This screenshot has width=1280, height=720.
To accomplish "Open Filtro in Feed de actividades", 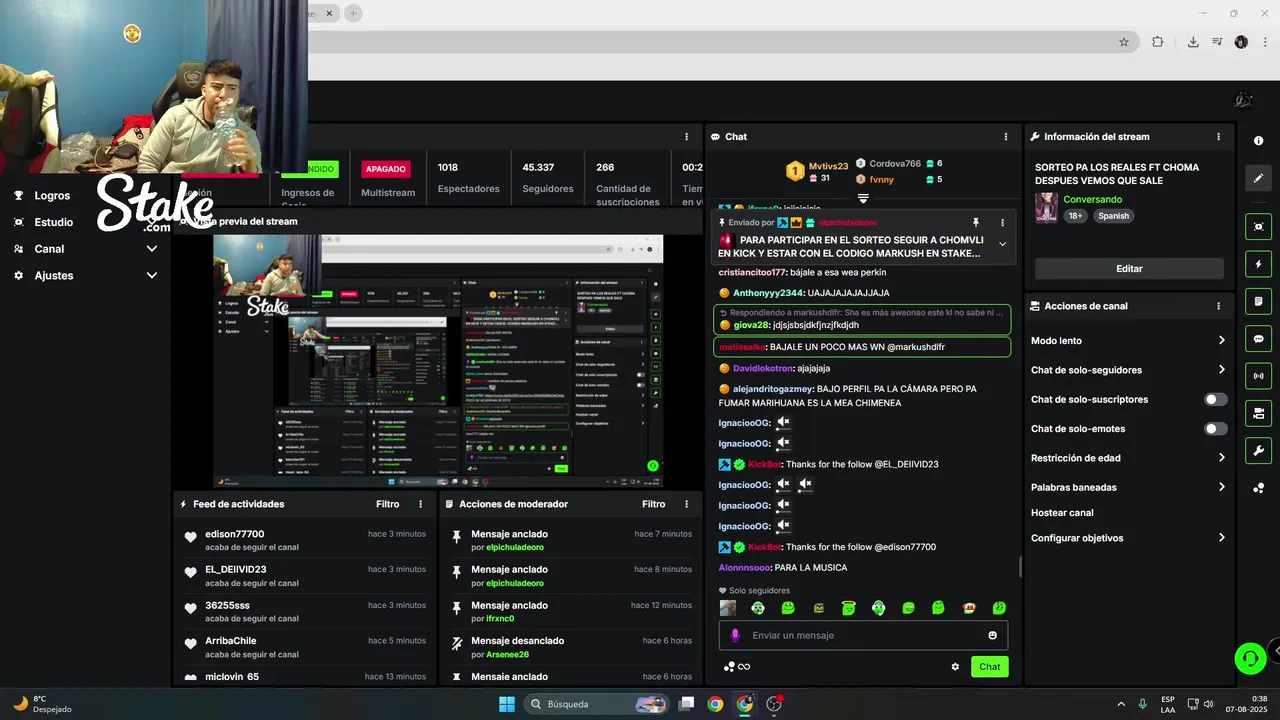I will tap(387, 505).
